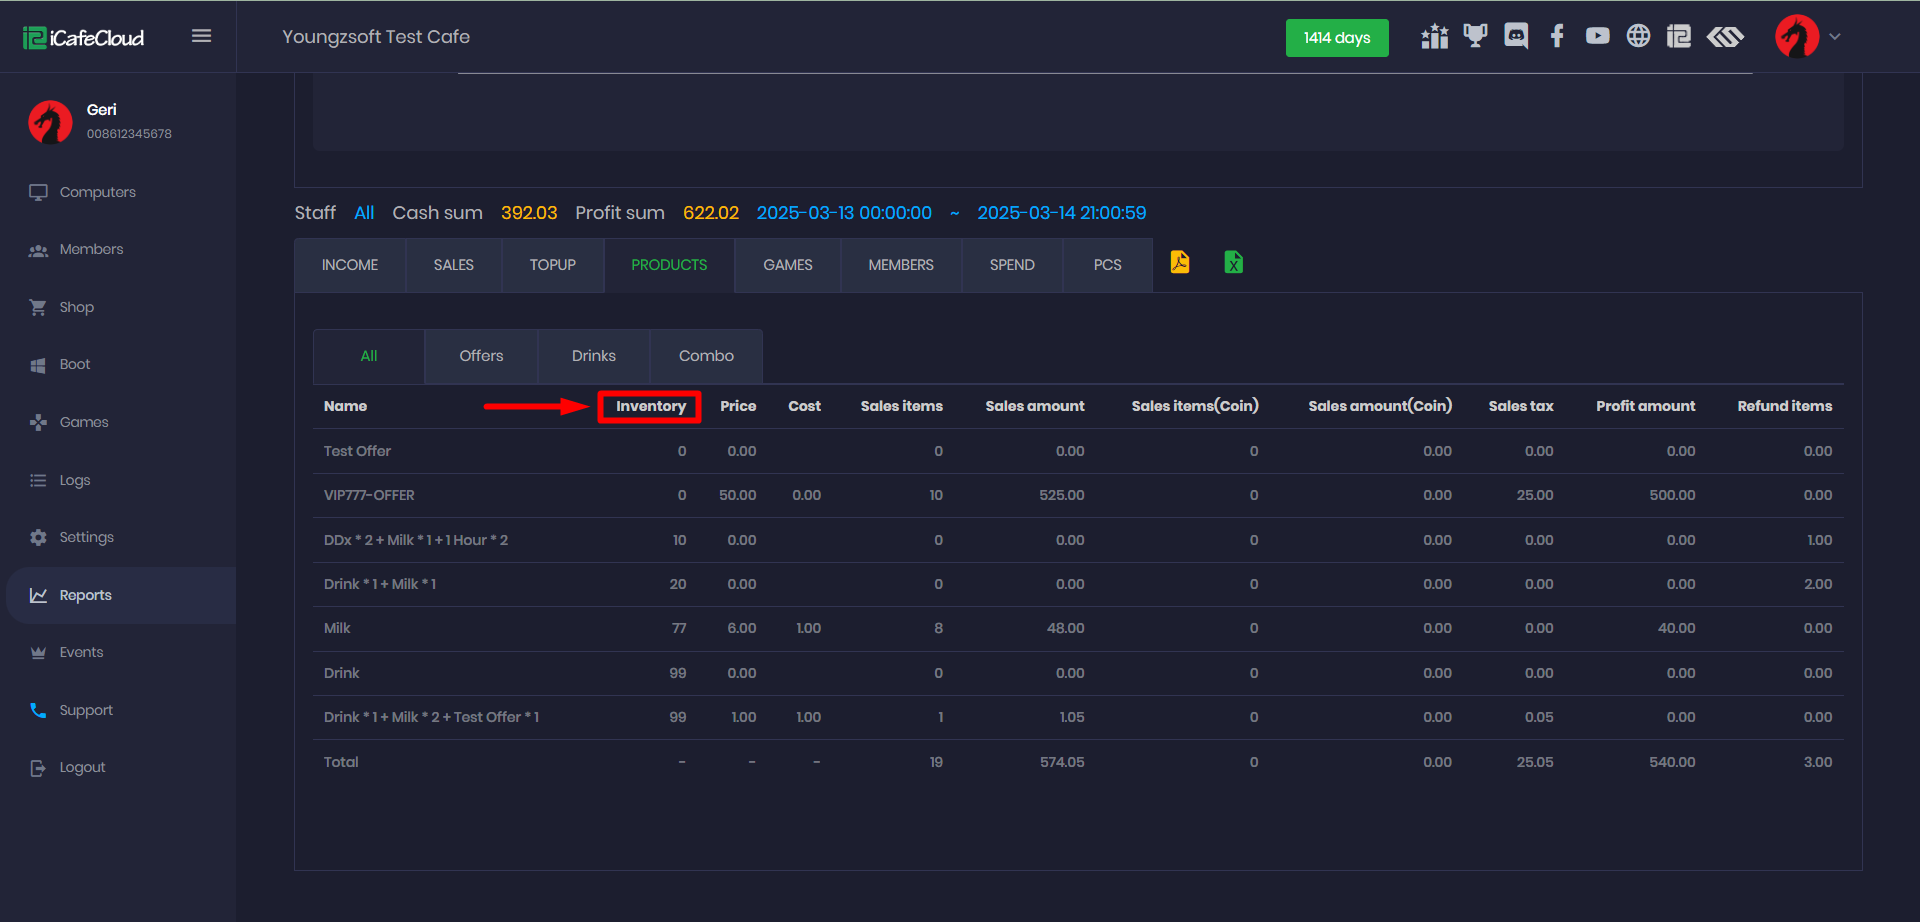Image resolution: width=1920 pixels, height=922 pixels.
Task: Select the Combo category tab
Action: (x=706, y=356)
